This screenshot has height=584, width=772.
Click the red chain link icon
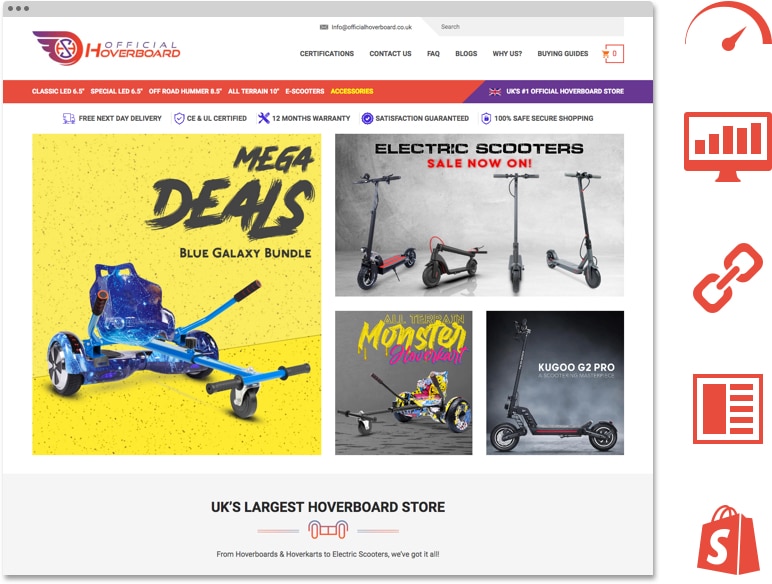728,278
